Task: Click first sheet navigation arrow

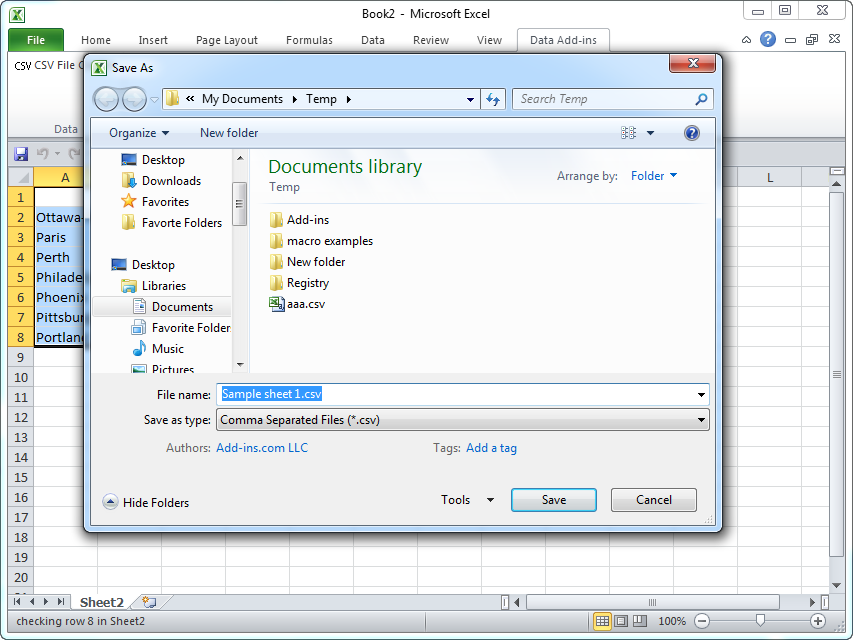Action: tap(17, 602)
